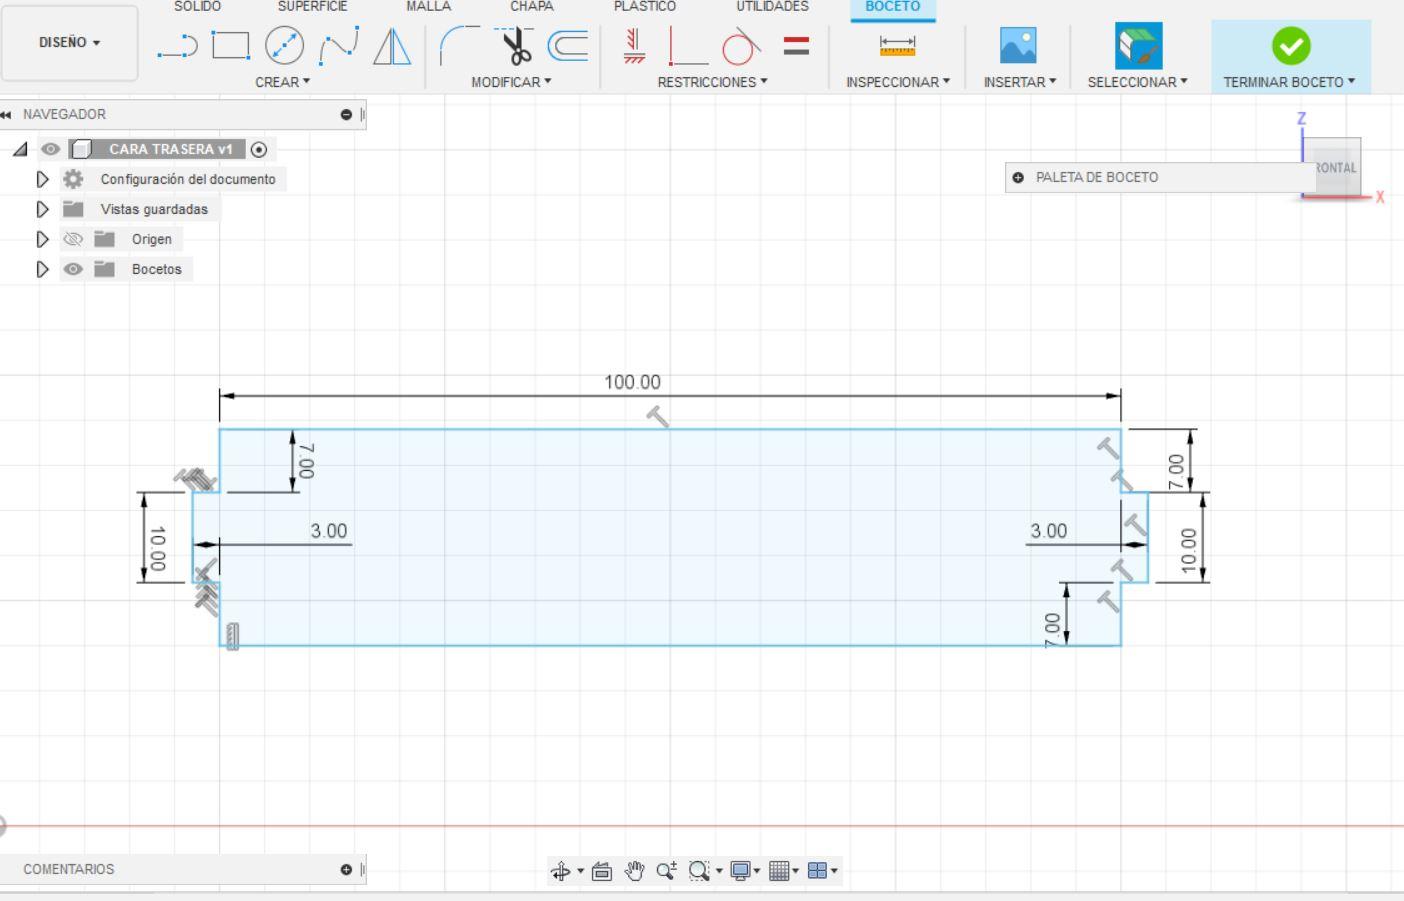Activate the Pan hand tool

pos(635,871)
